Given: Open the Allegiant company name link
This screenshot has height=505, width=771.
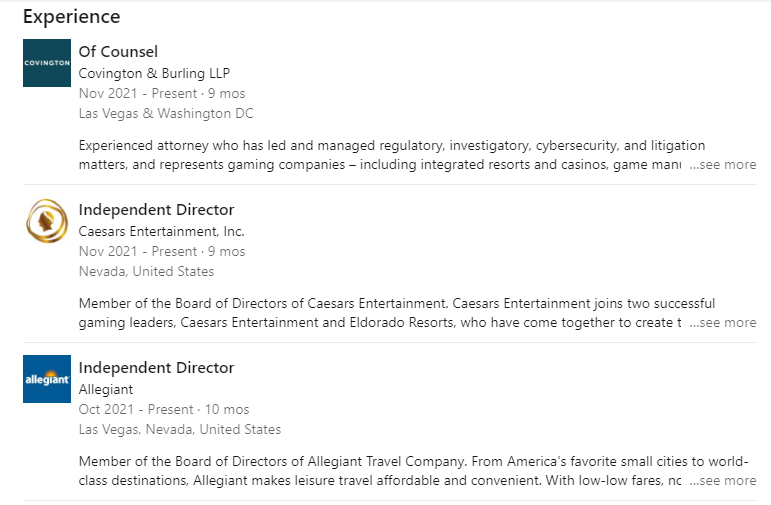Looking at the screenshot, I should point(106,389).
